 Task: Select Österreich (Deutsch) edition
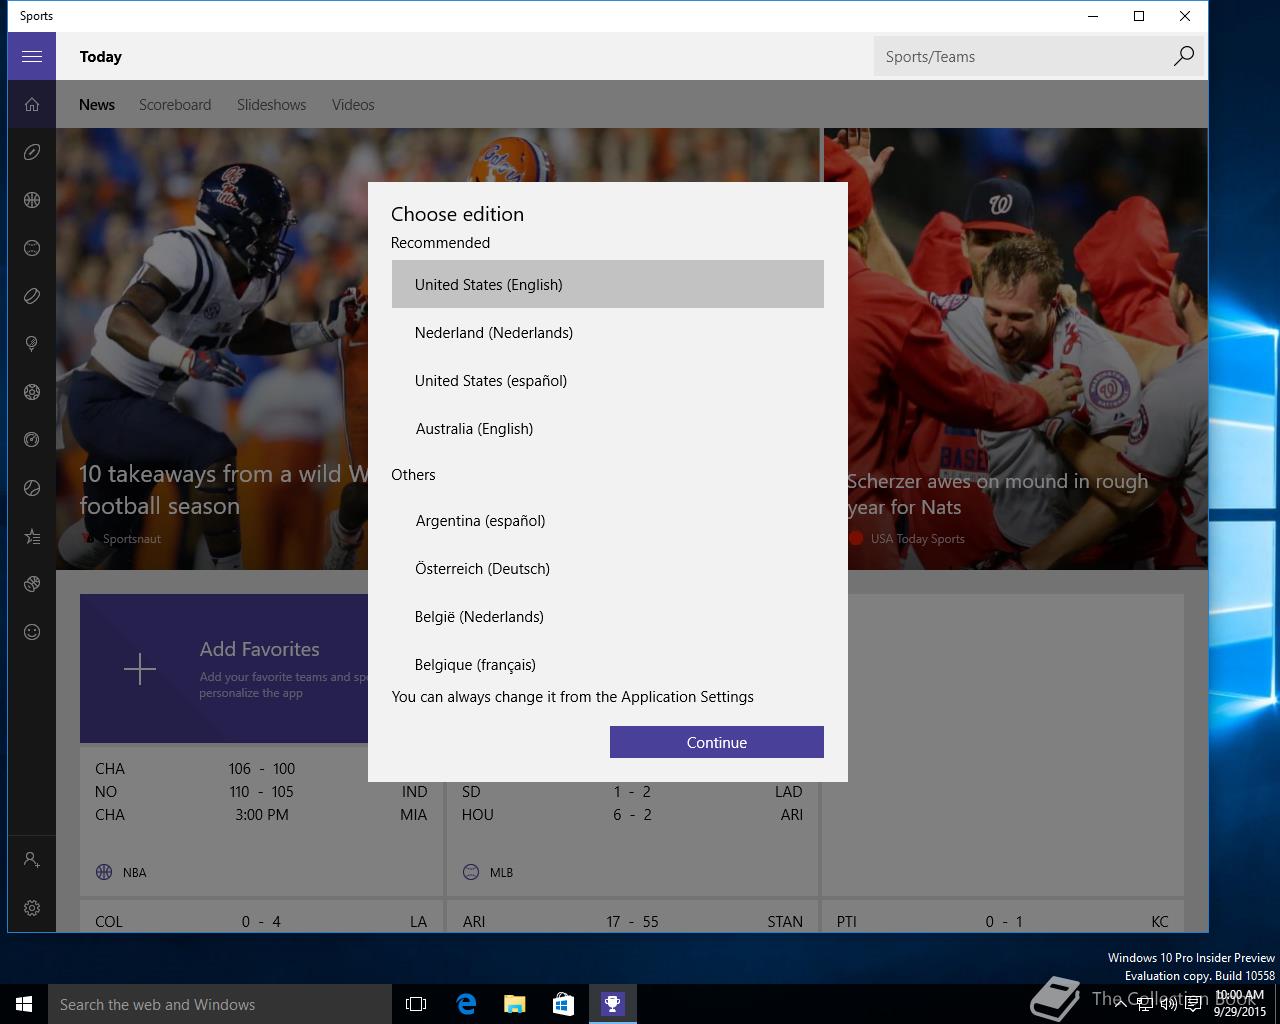[608, 568]
